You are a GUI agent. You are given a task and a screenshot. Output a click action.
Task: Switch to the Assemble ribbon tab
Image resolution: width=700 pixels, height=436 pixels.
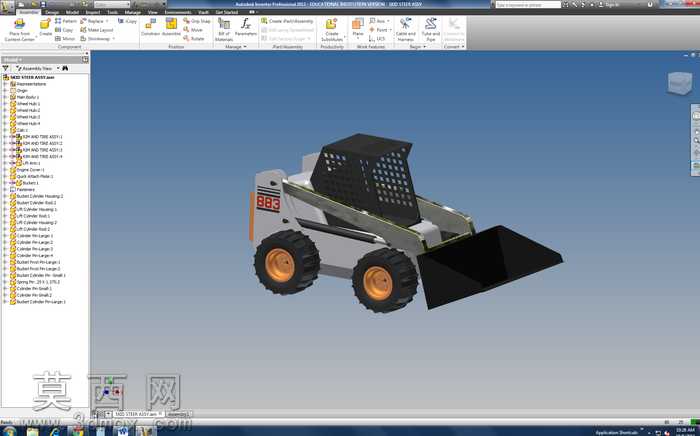(29, 12)
